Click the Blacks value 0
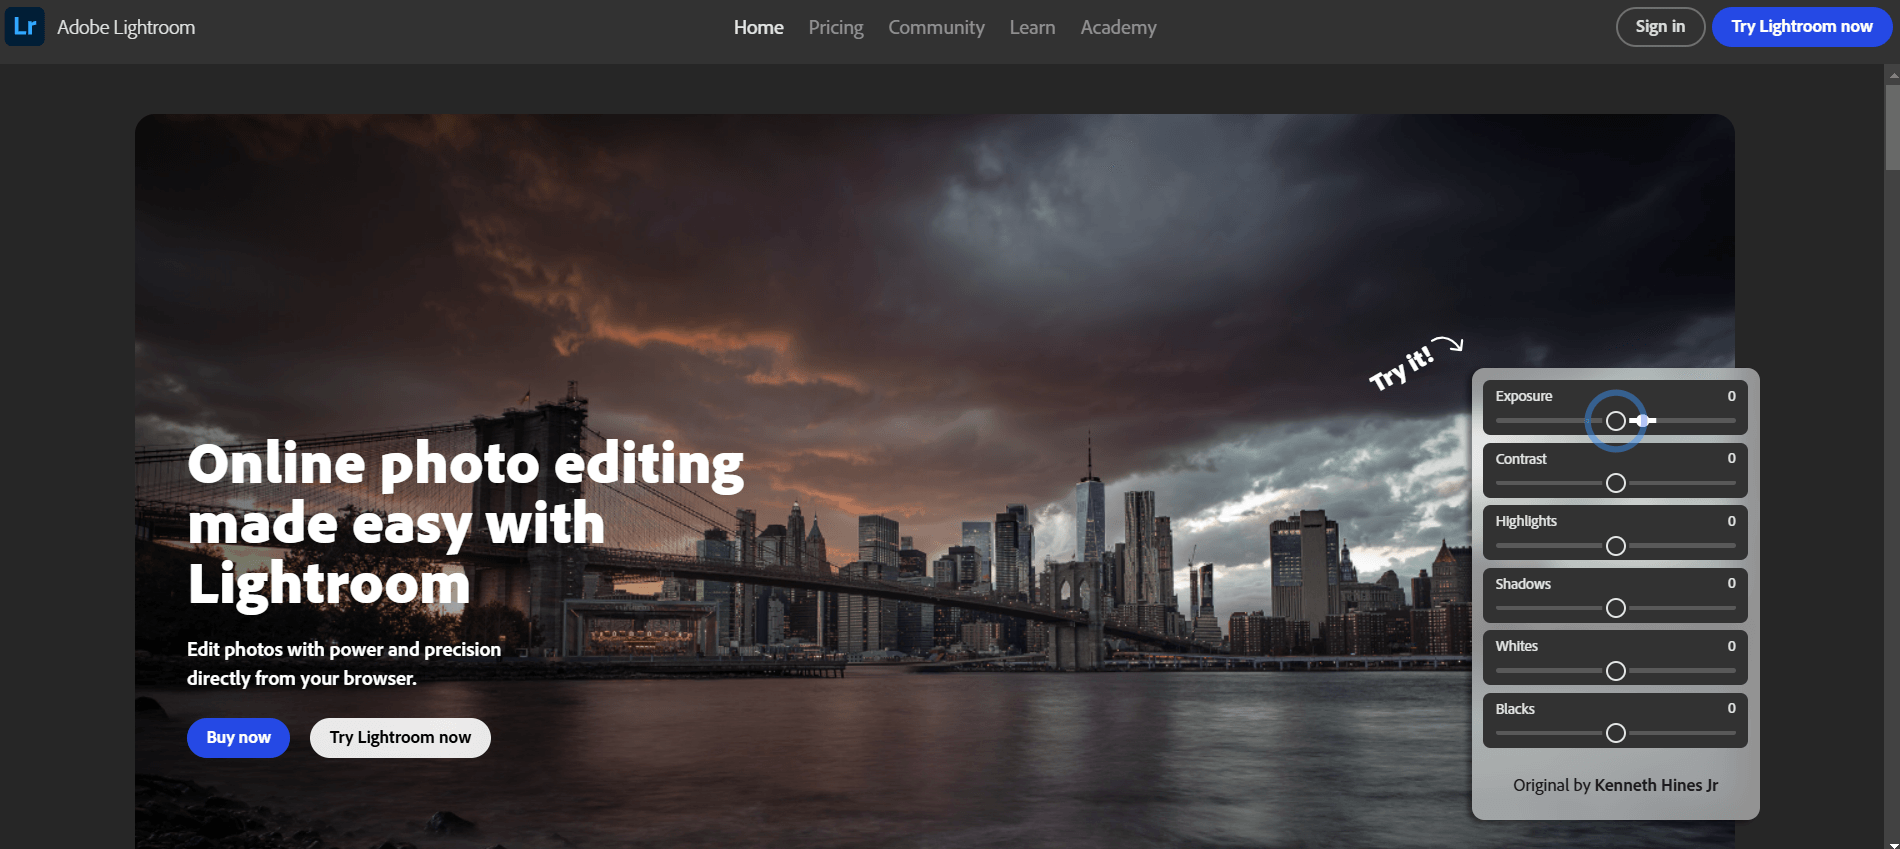Screen dimensions: 1900x849 tap(1732, 708)
